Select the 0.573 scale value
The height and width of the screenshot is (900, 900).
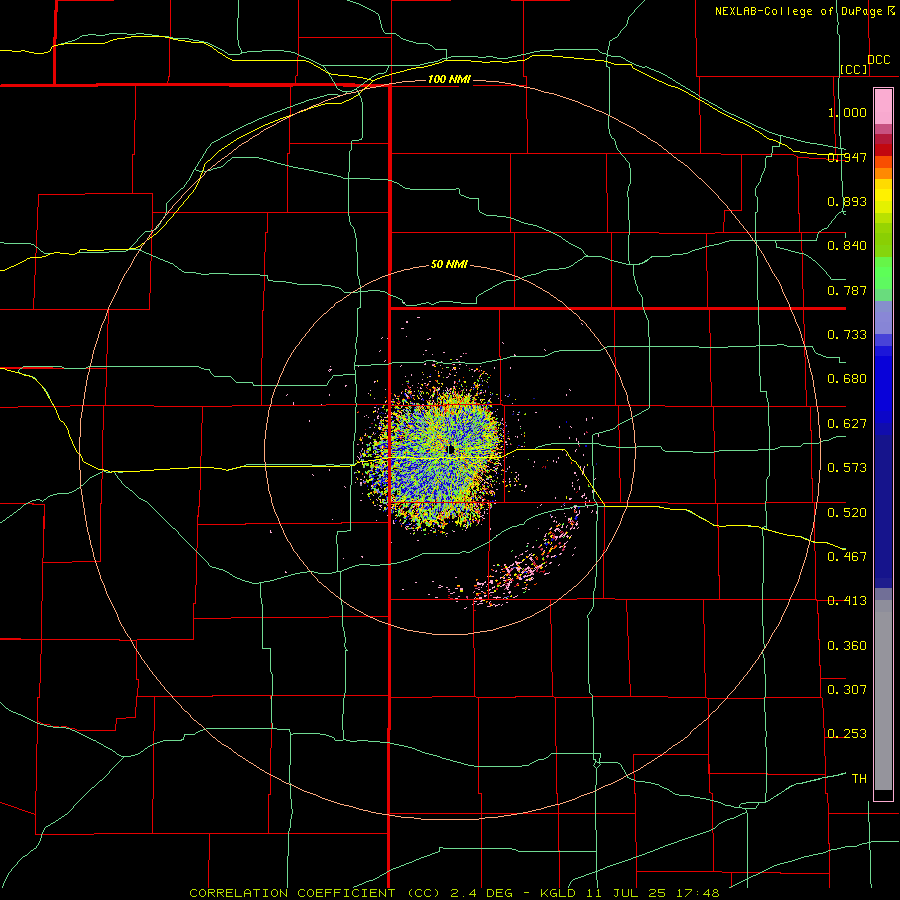(x=847, y=468)
